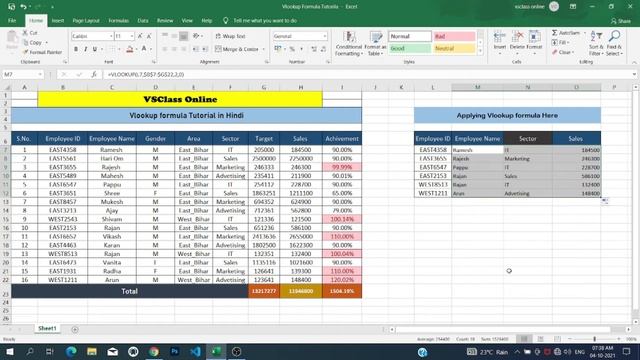The height and width of the screenshot is (360, 640).
Task: Click the Share button
Action: [x=621, y=21]
